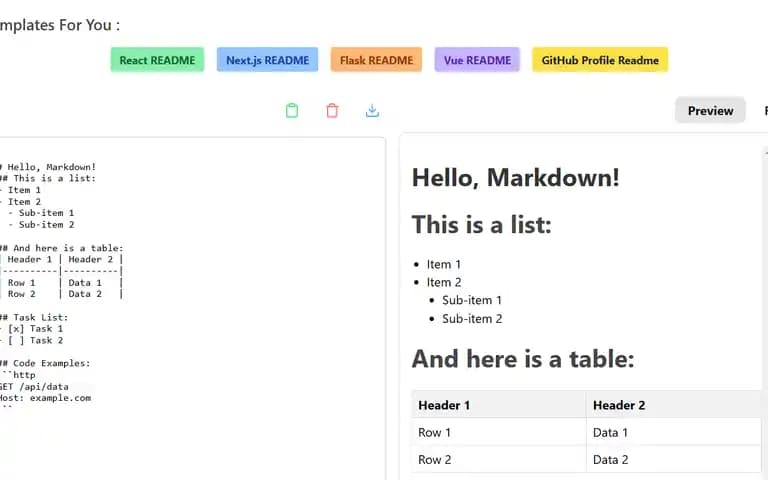The width and height of the screenshot is (768, 480).
Task: Click the 'Host: example.com' editor line
Action: pyautogui.click(x=45, y=398)
